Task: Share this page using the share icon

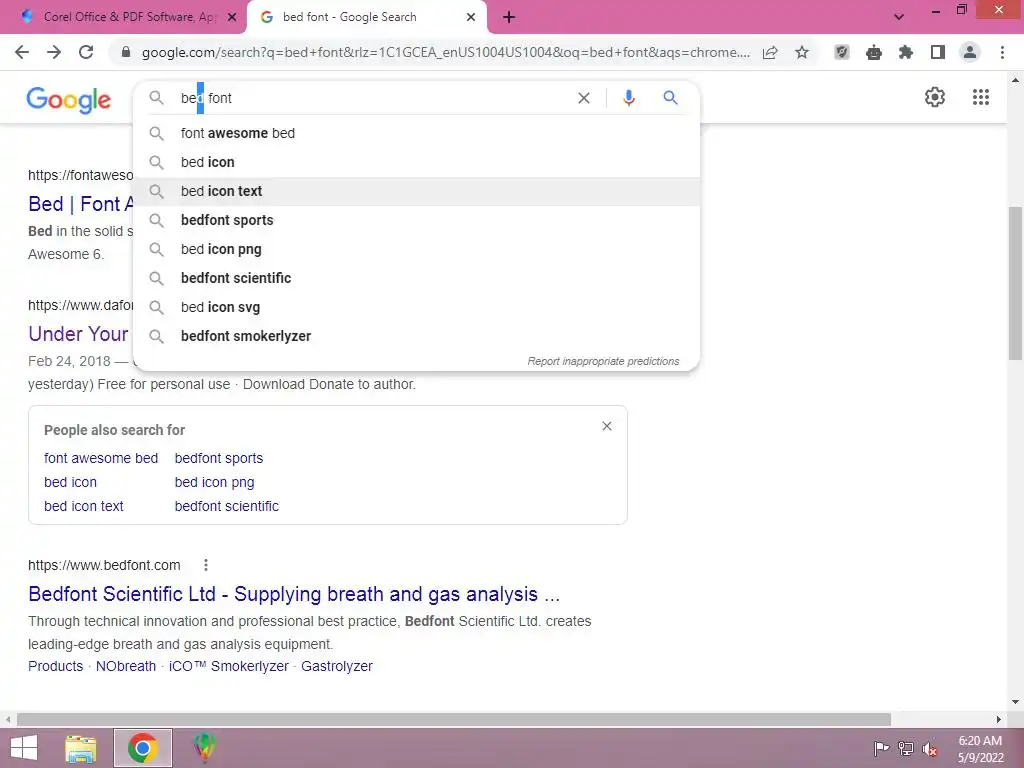Action: tap(770, 52)
